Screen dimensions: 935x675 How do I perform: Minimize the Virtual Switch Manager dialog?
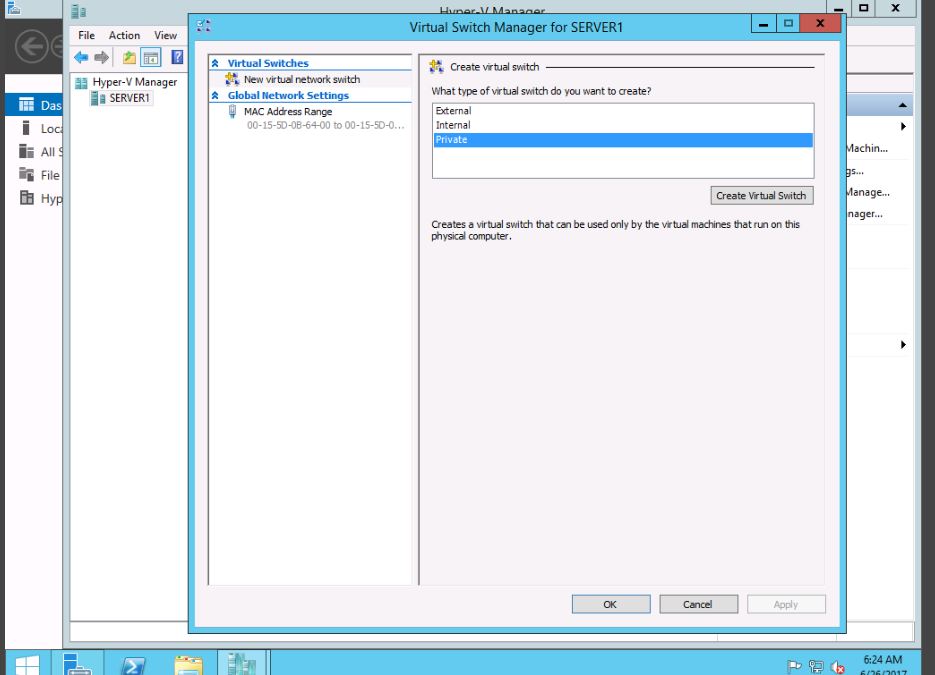click(x=763, y=24)
